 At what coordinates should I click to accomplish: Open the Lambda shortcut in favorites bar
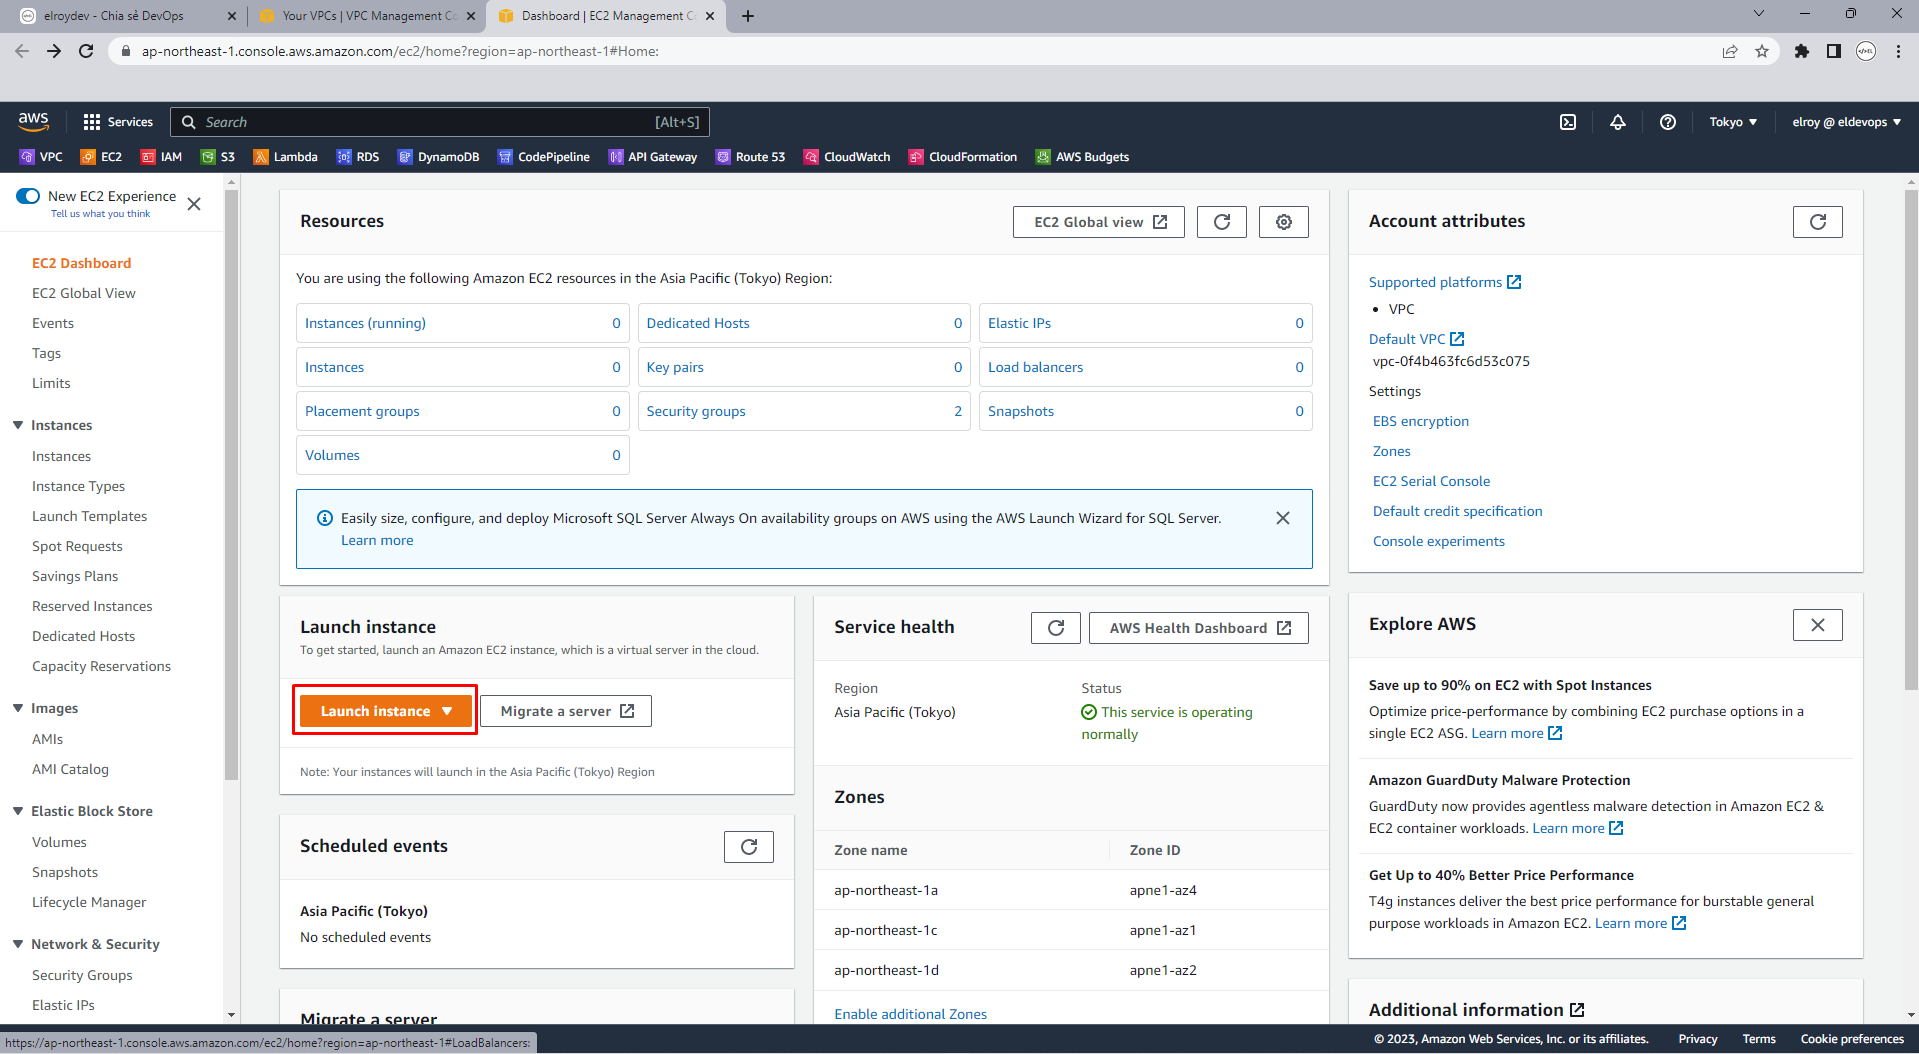pyautogui.click(x=285, y=157)
